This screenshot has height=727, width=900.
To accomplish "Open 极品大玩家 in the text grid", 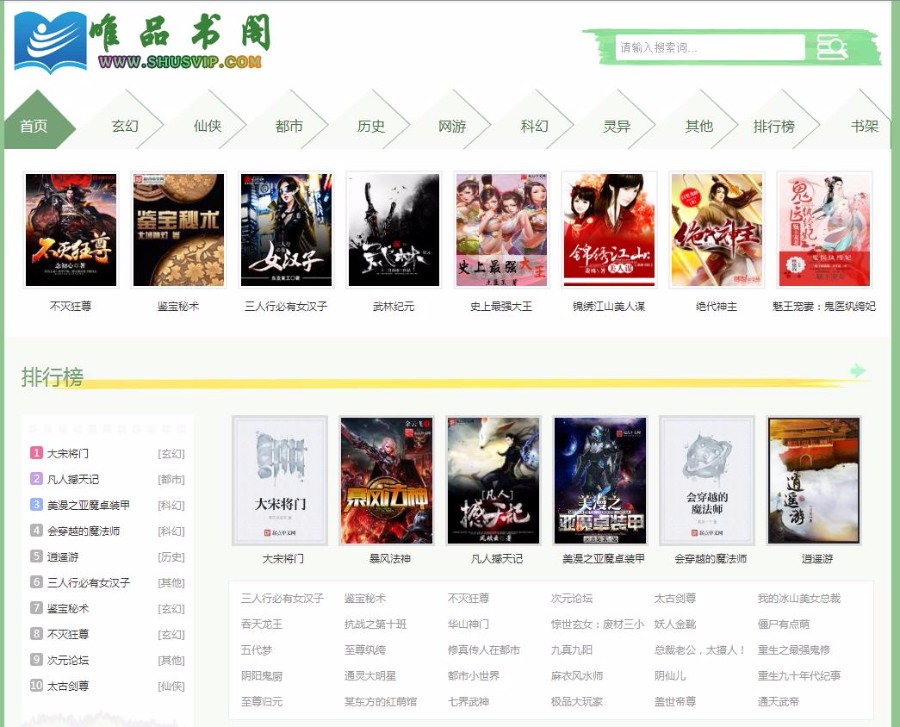I will click(x=577, y=701).
